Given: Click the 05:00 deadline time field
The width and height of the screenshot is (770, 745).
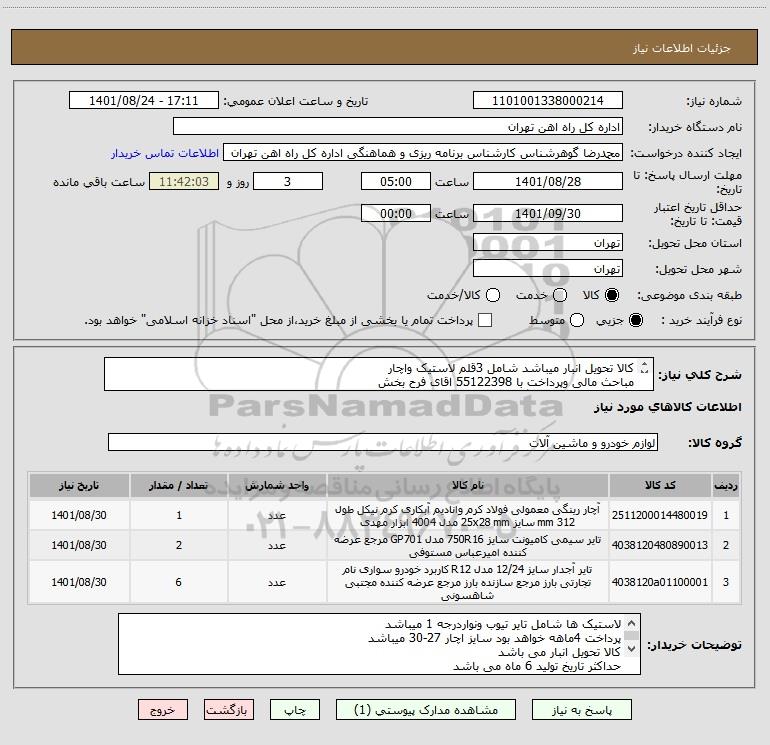Looking at the screenshot, I should pos(396,181).
